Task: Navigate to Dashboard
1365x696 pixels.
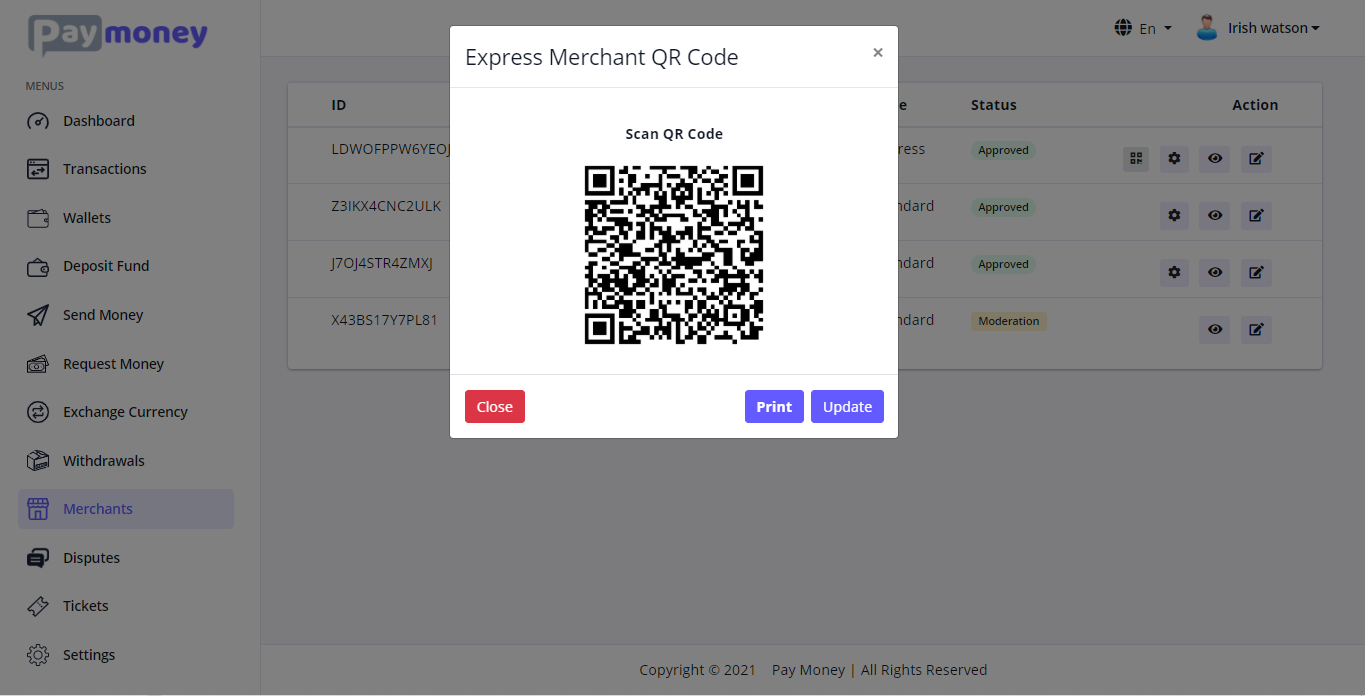Action: pos(99,120)
